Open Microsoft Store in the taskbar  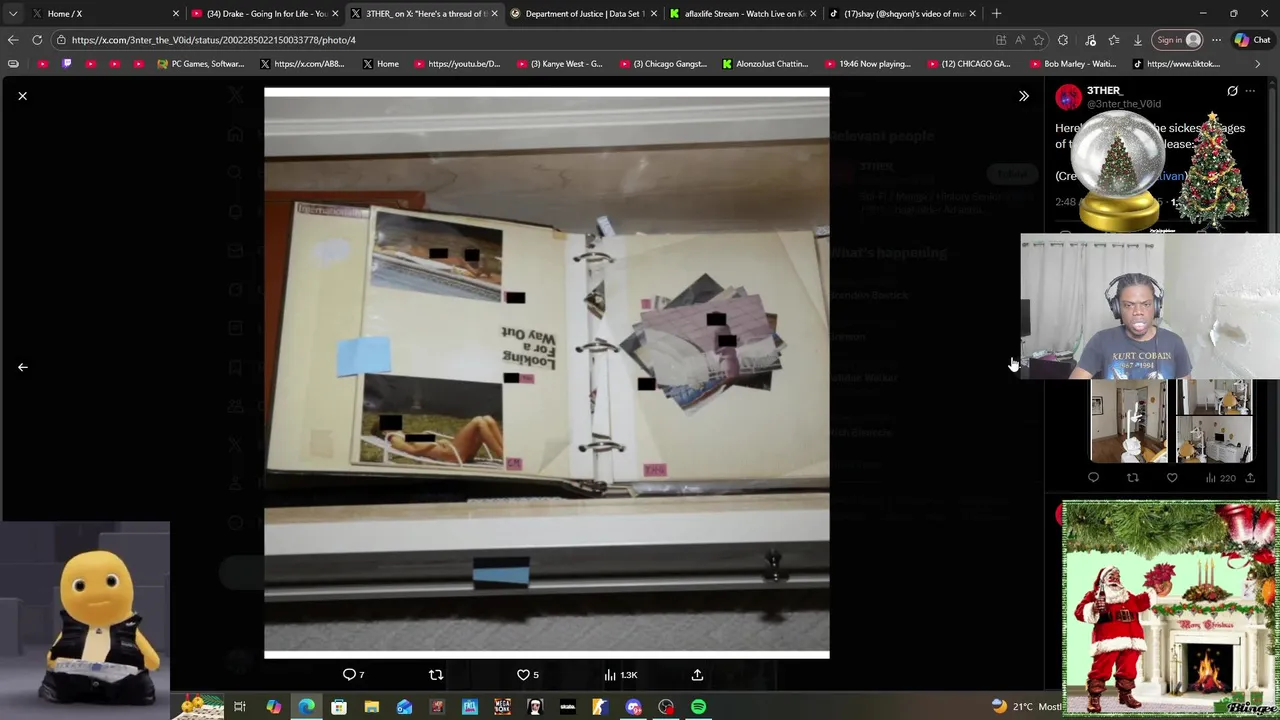pyautogui.click(x=339, y=707)
